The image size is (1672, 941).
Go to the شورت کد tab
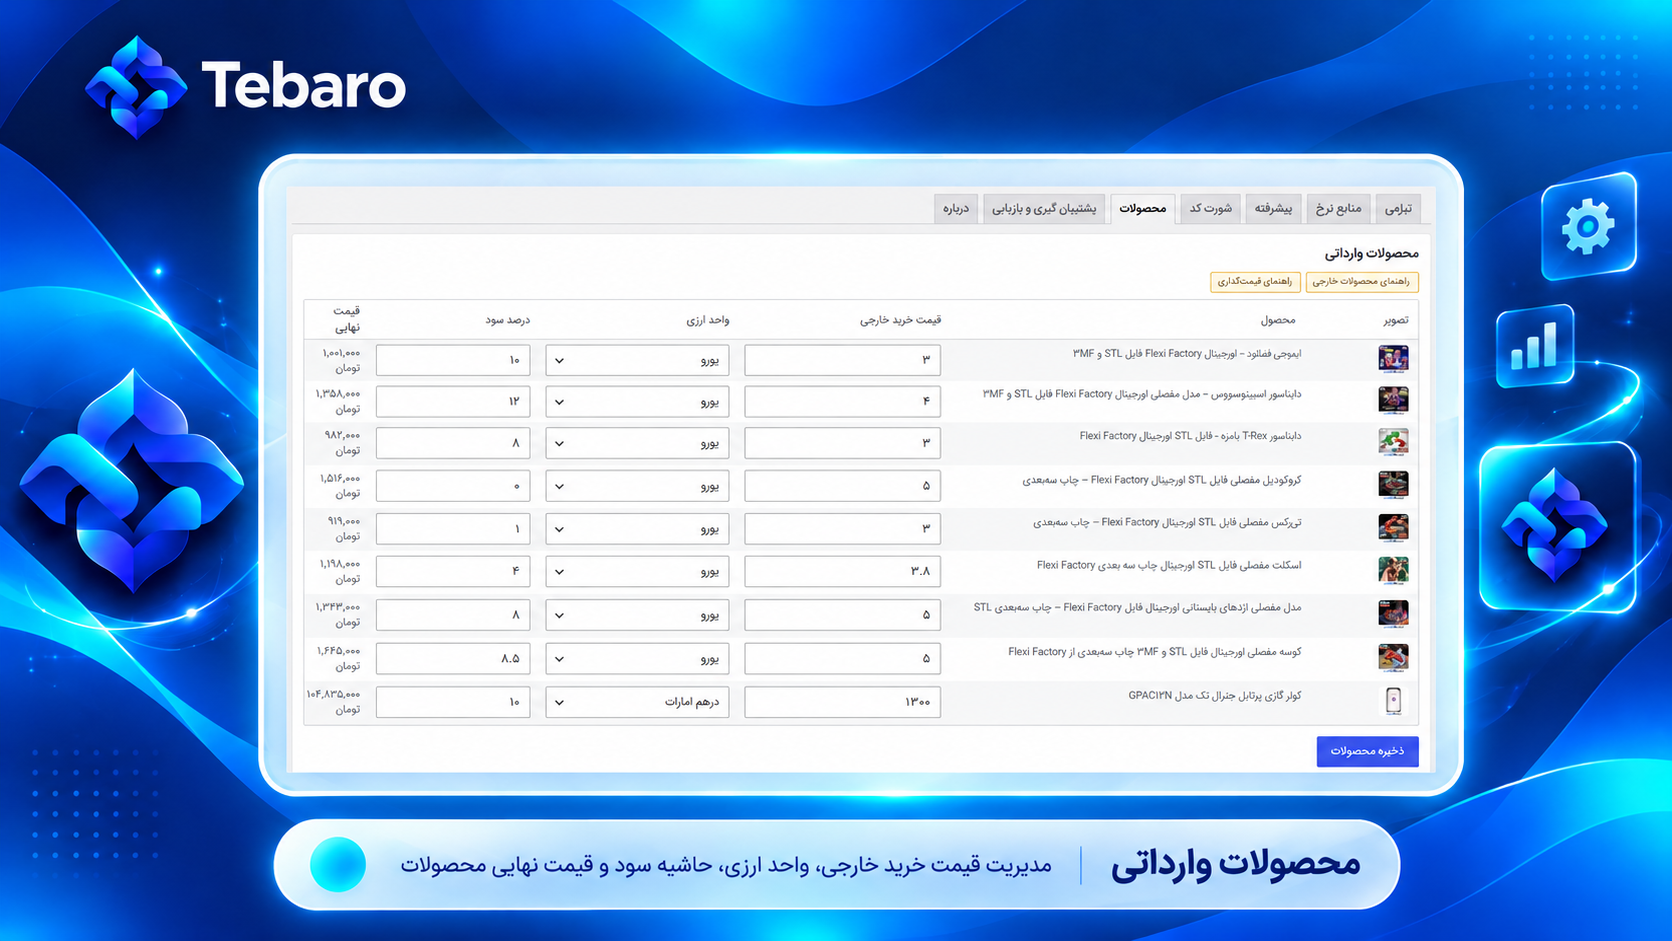[1210, 208]
